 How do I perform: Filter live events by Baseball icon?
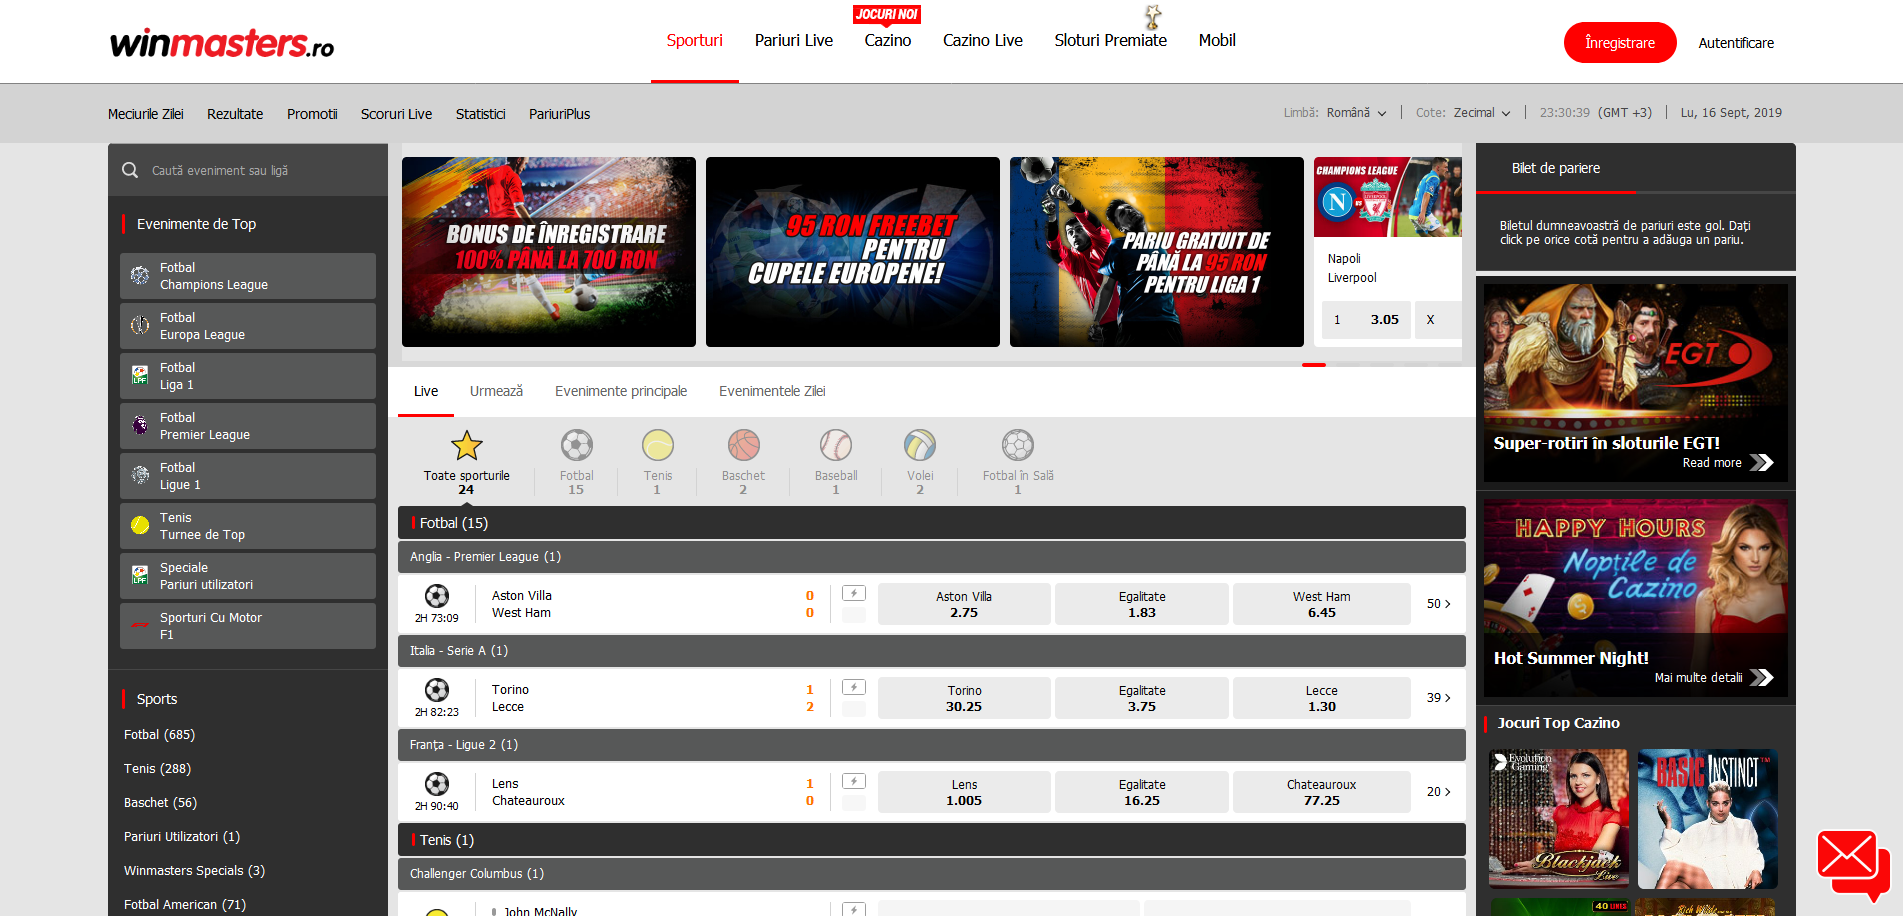(x=835, y=445)
